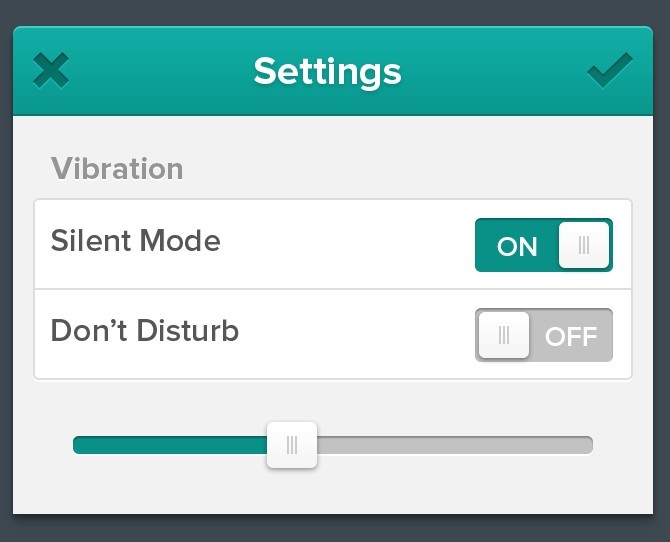Click the Vibration section heading
Viewport: 670px width, 542px height.
(x=117, y=168)
